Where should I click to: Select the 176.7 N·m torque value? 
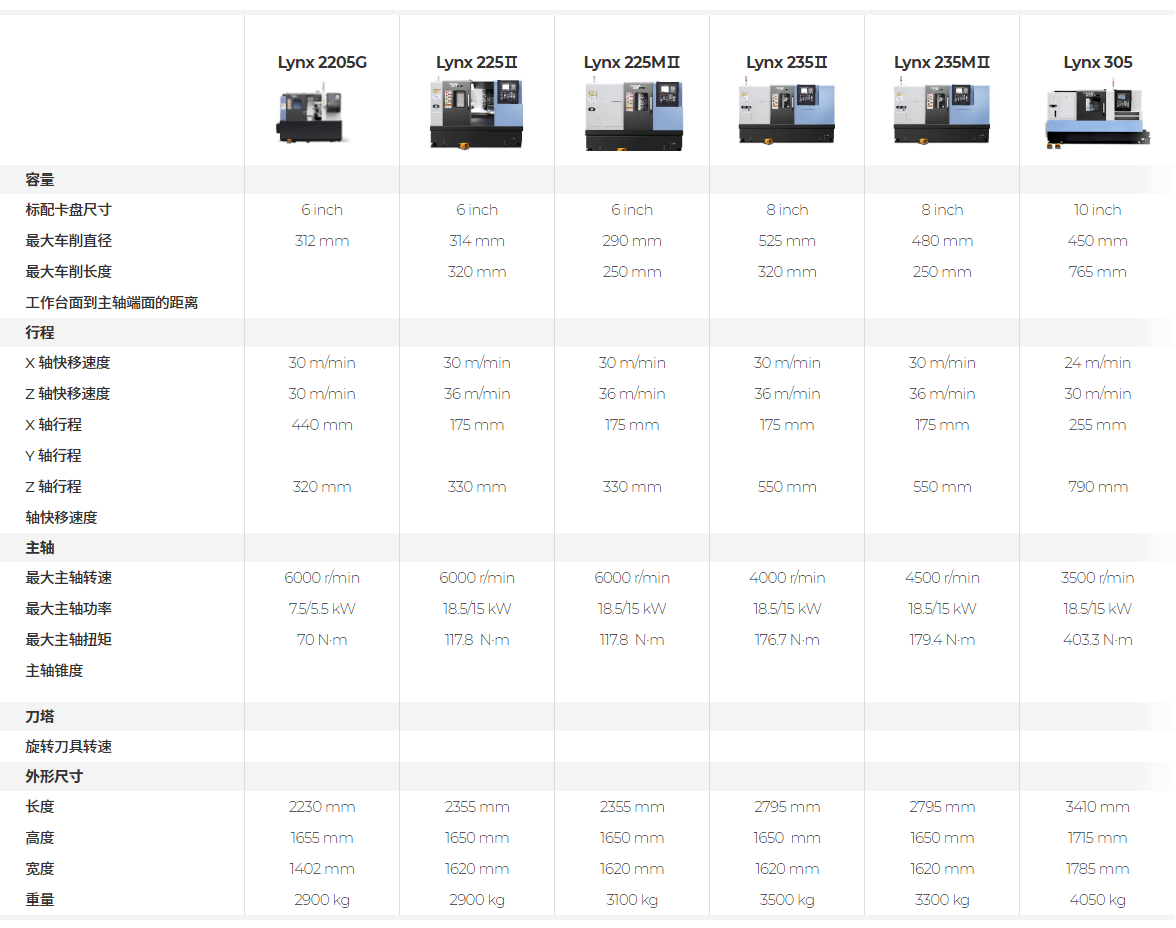click(787, 640)
